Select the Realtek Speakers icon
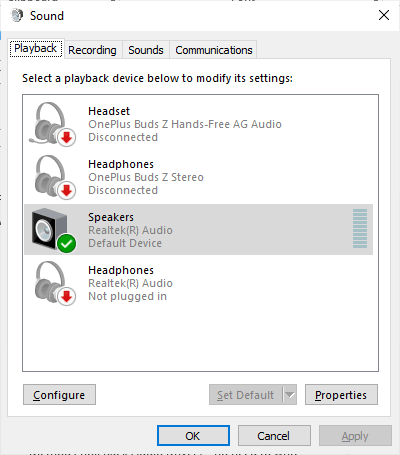The height and width of the screenshot is (455, 400). pyautogui.click(x=53, y=230)
